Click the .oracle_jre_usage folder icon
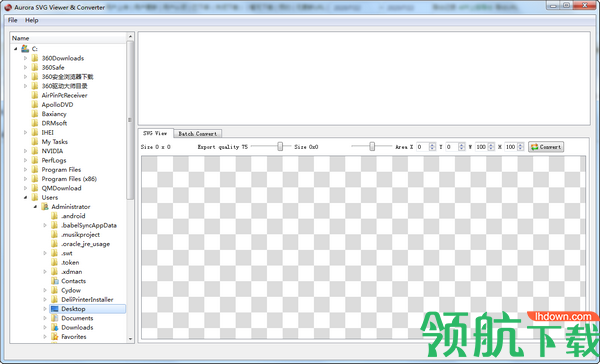The height and width of the screenshot is (364, 600). [x=54, y=244]
